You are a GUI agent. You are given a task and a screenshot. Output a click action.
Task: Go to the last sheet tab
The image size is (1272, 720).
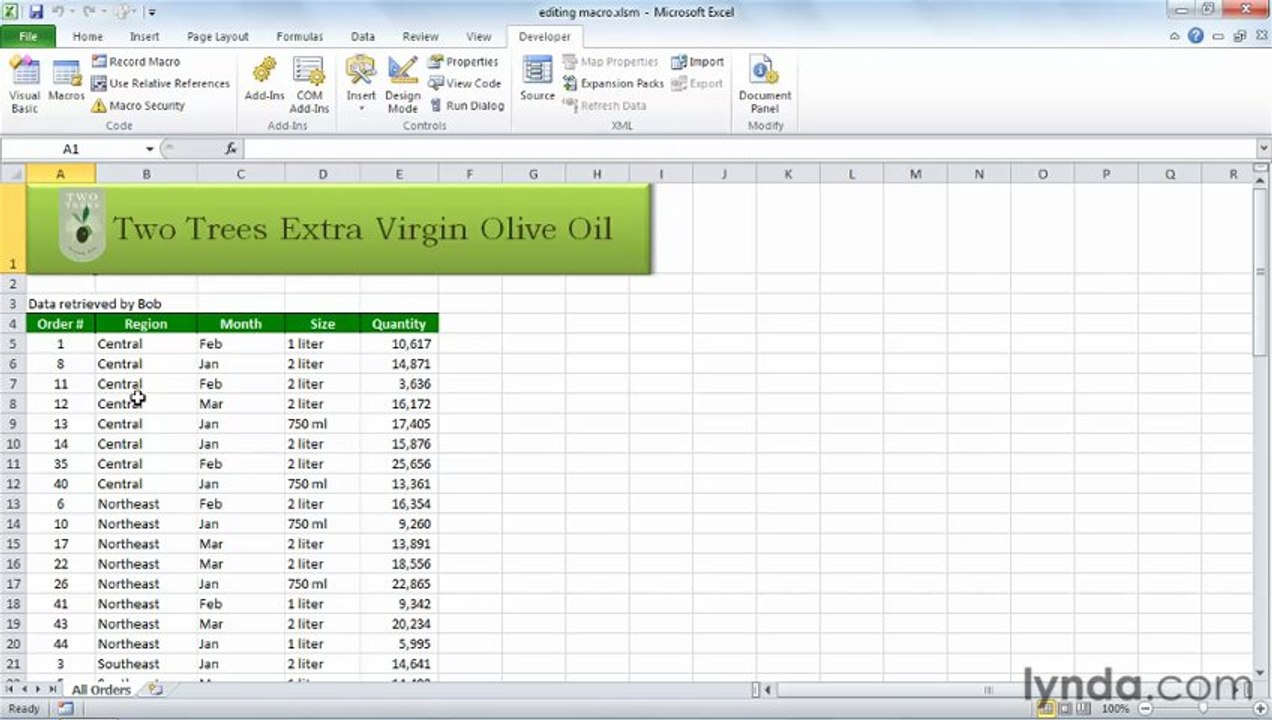point(53,690)
